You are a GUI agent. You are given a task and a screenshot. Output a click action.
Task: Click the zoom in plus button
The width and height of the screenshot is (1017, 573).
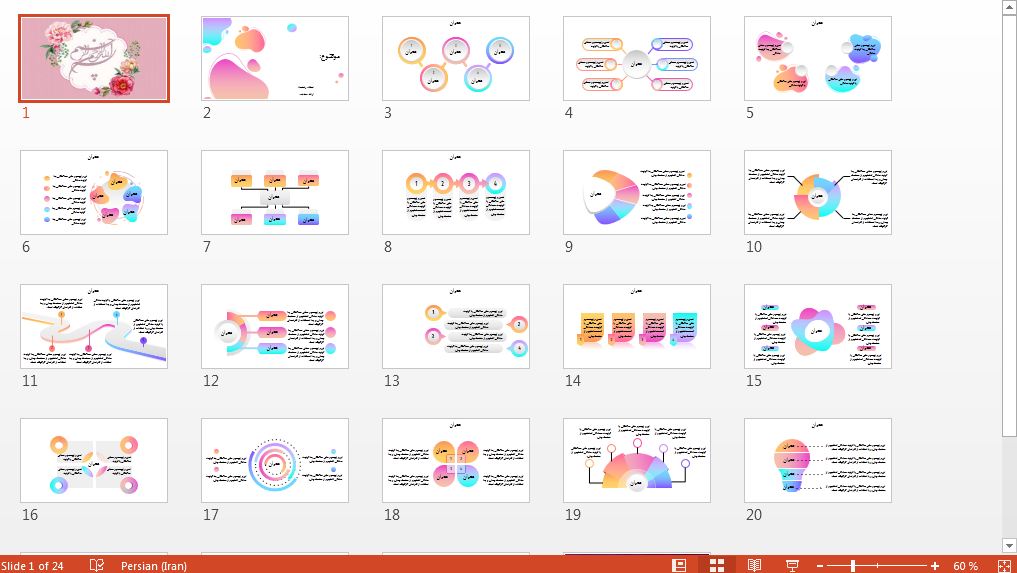click(934, 566)
